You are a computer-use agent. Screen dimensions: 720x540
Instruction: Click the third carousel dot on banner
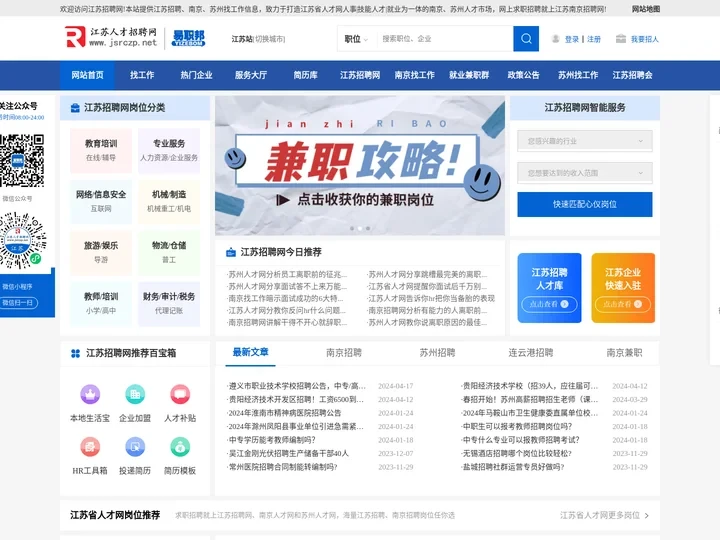pyautogui.click(x=368, y=228)
